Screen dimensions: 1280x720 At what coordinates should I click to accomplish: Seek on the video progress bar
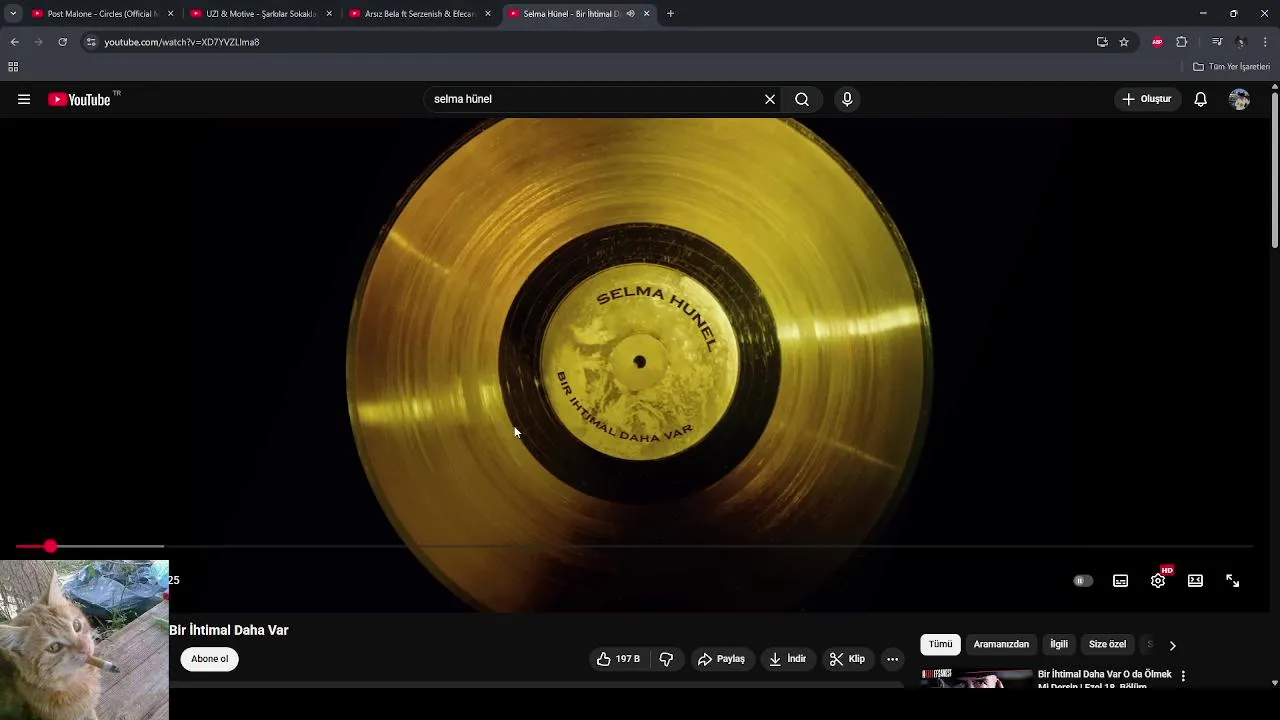tap(634, 546)
